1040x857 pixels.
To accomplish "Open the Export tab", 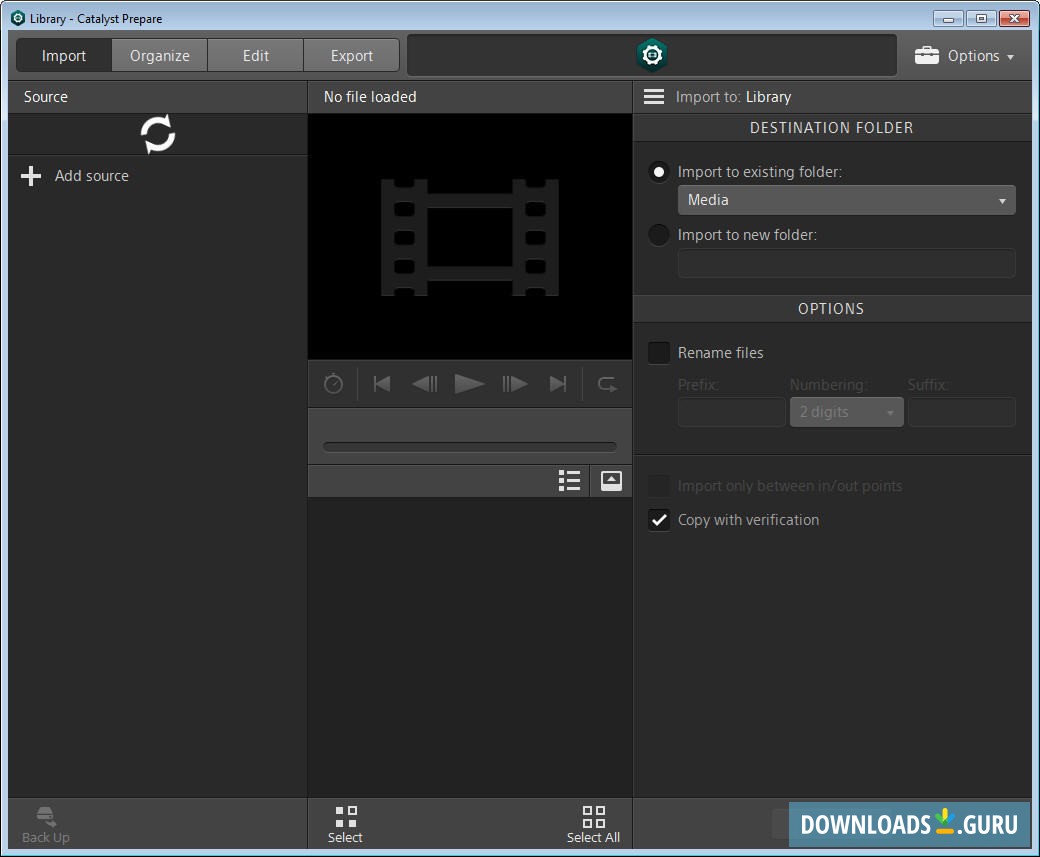I will (x=351, y=55).
